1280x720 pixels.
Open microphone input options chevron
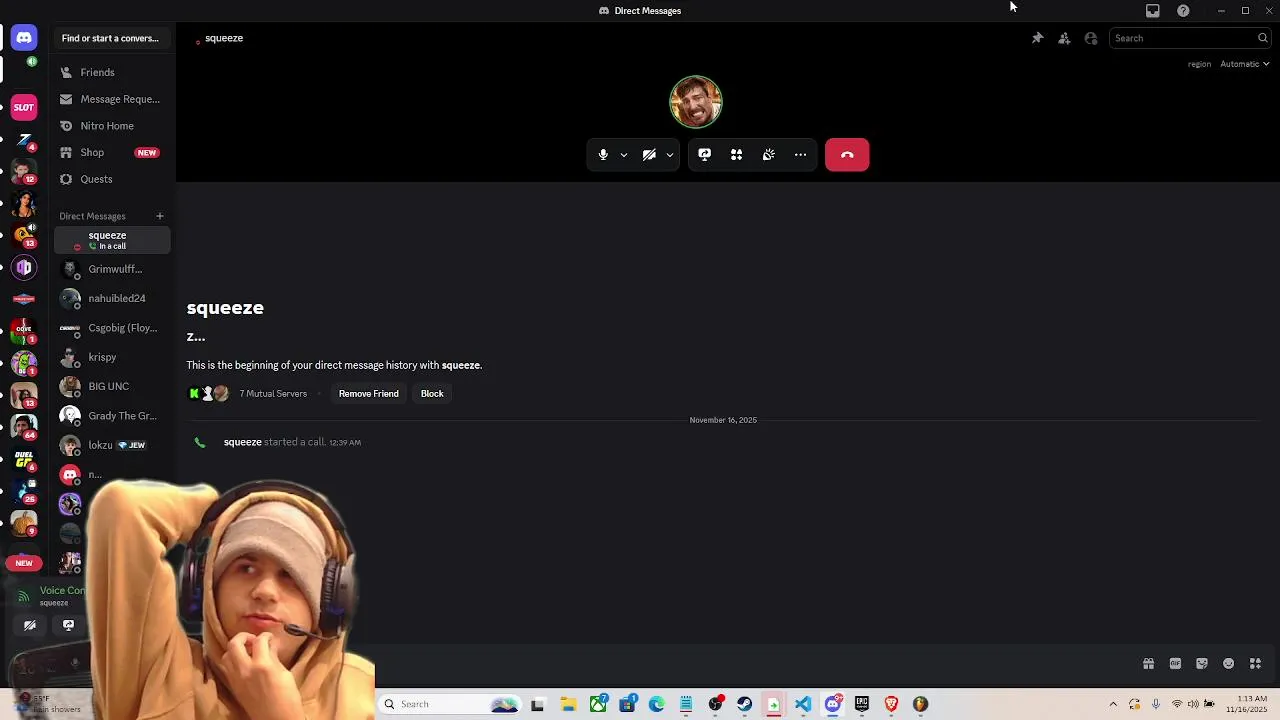pos(623,155)
